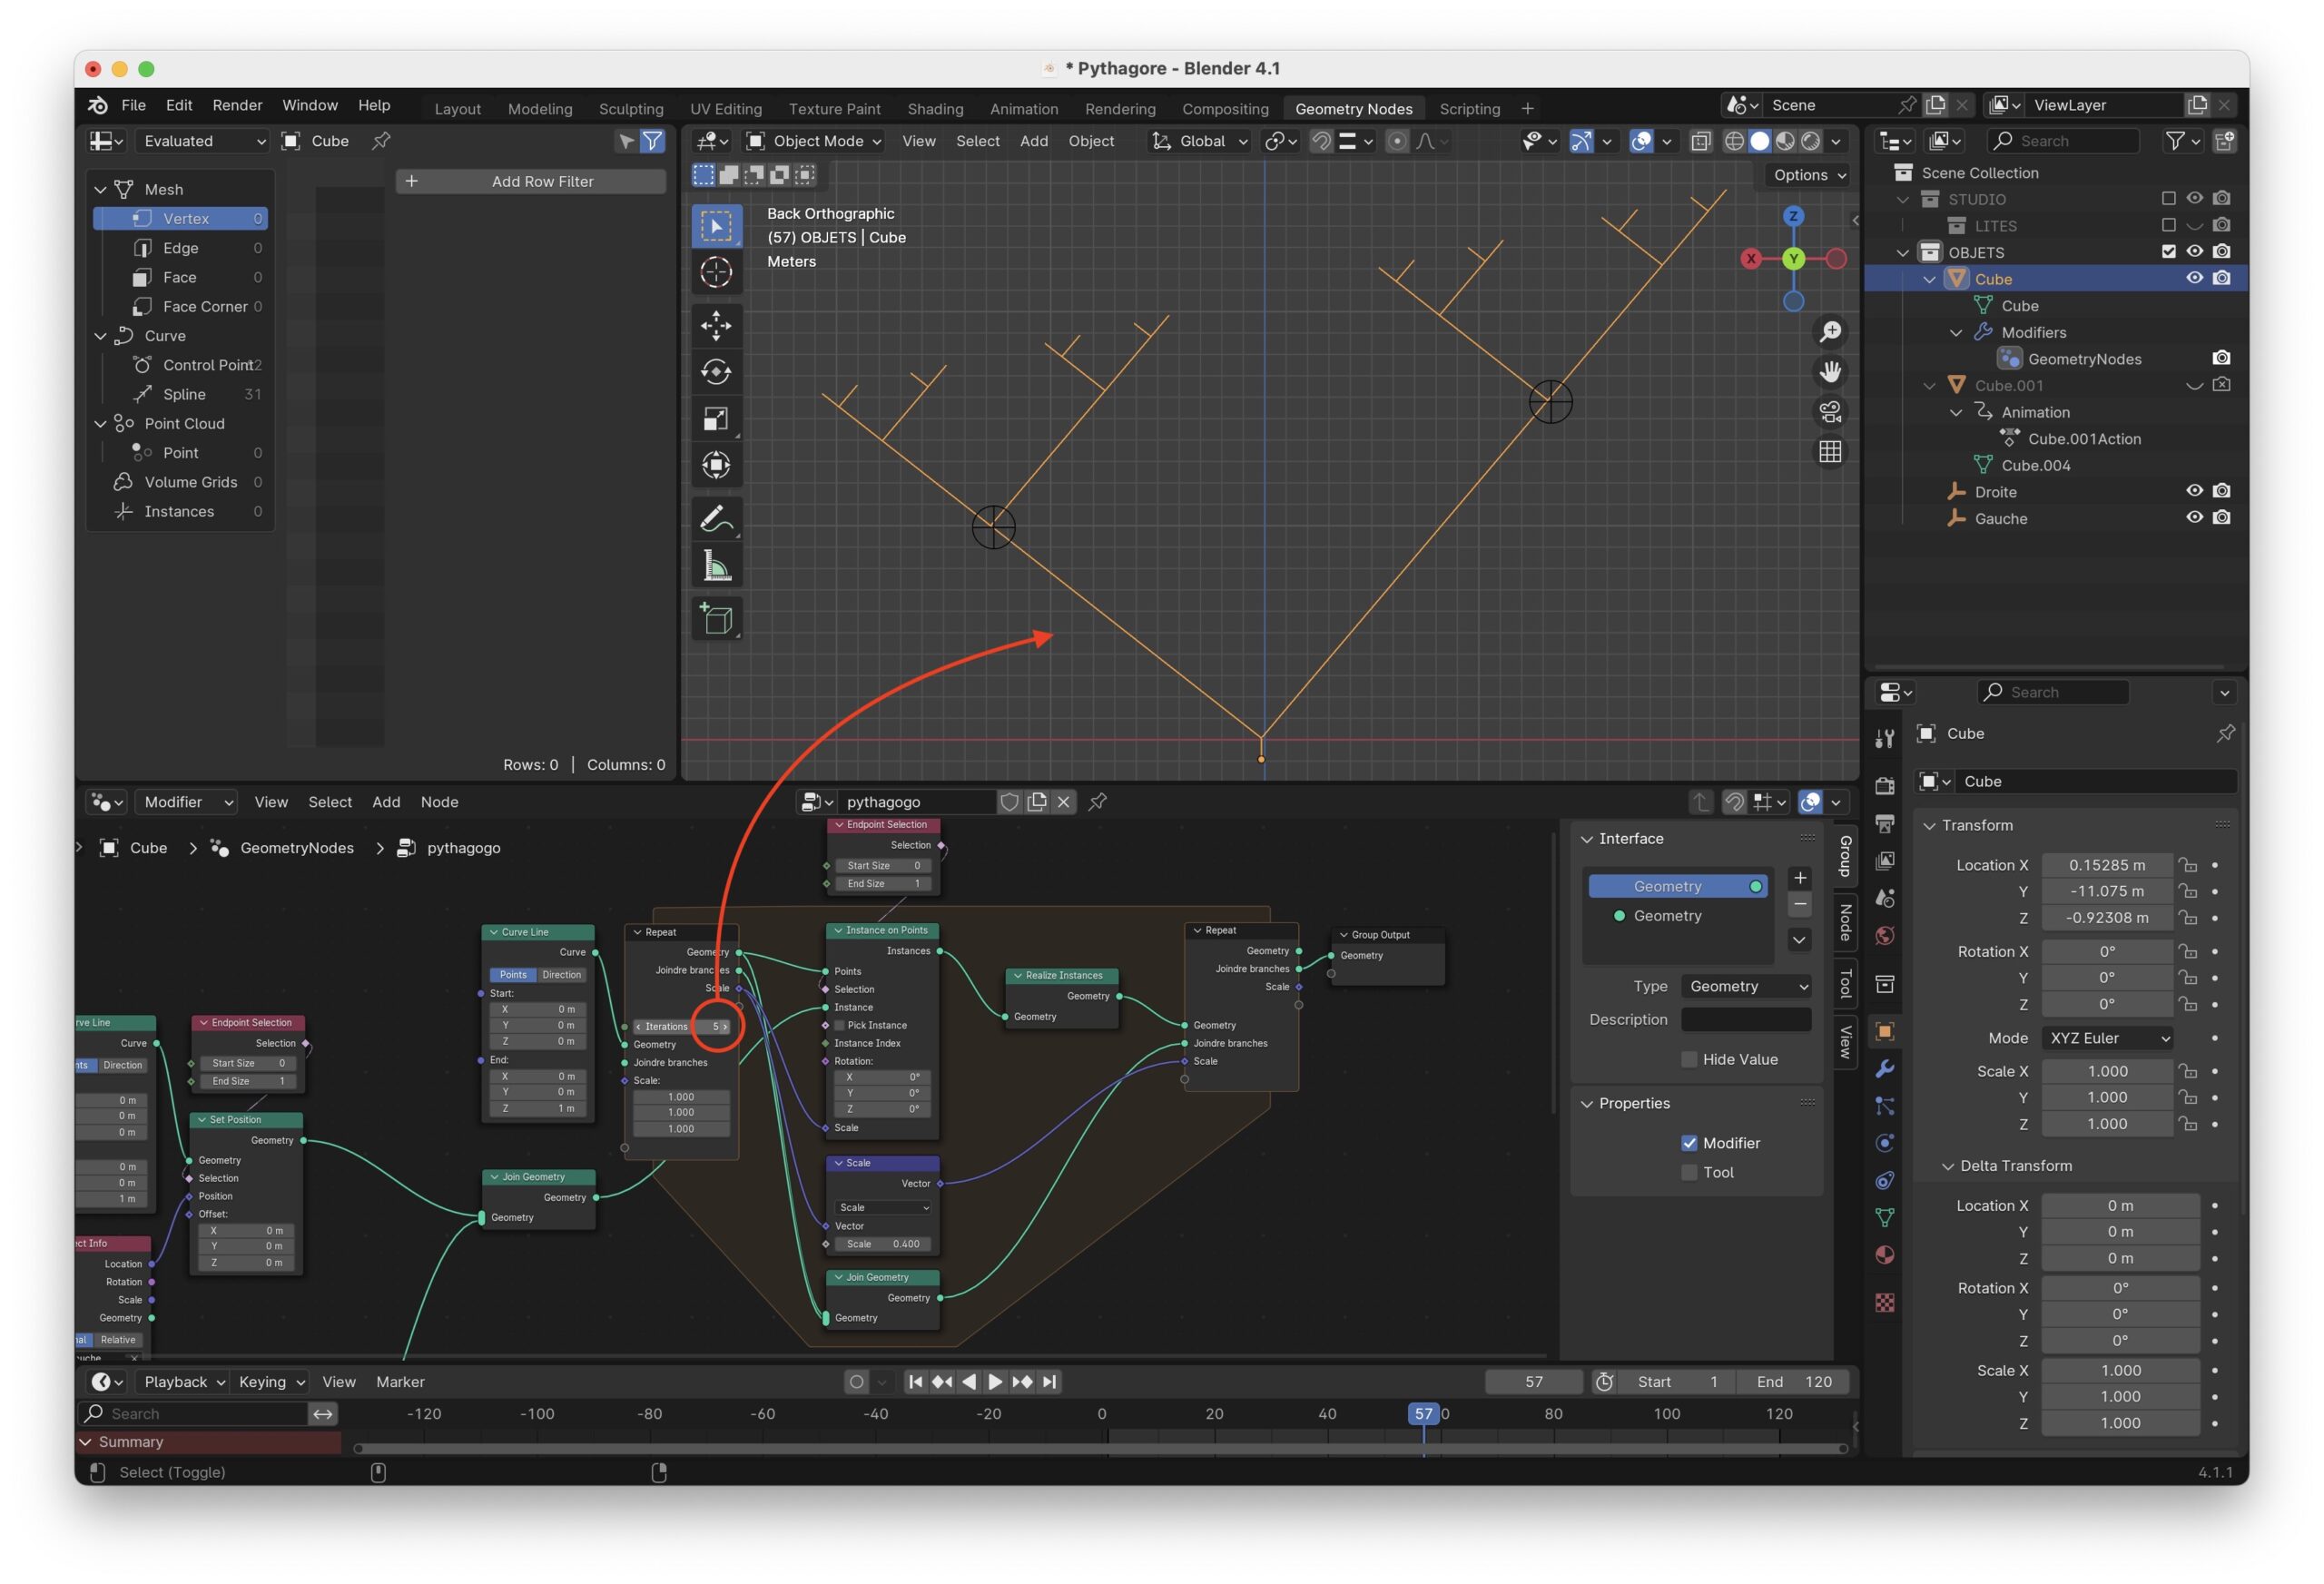Activate the Scale tool
Image resolution: width=2324 pixels, height=1584 pixels.
coord(716,418)
